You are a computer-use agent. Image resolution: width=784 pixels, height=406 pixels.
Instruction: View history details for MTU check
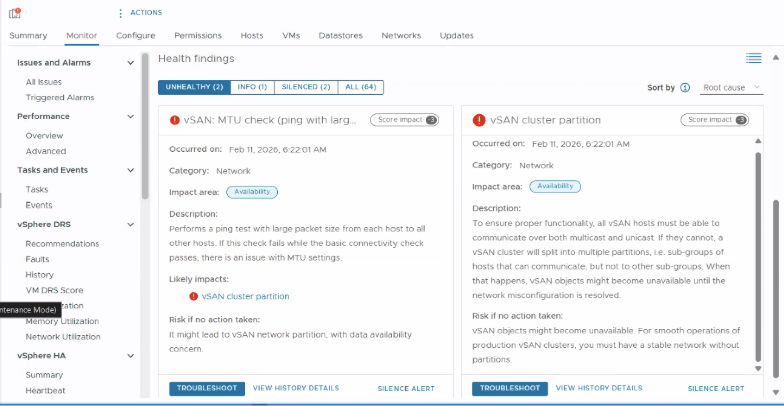coord(296,388)
